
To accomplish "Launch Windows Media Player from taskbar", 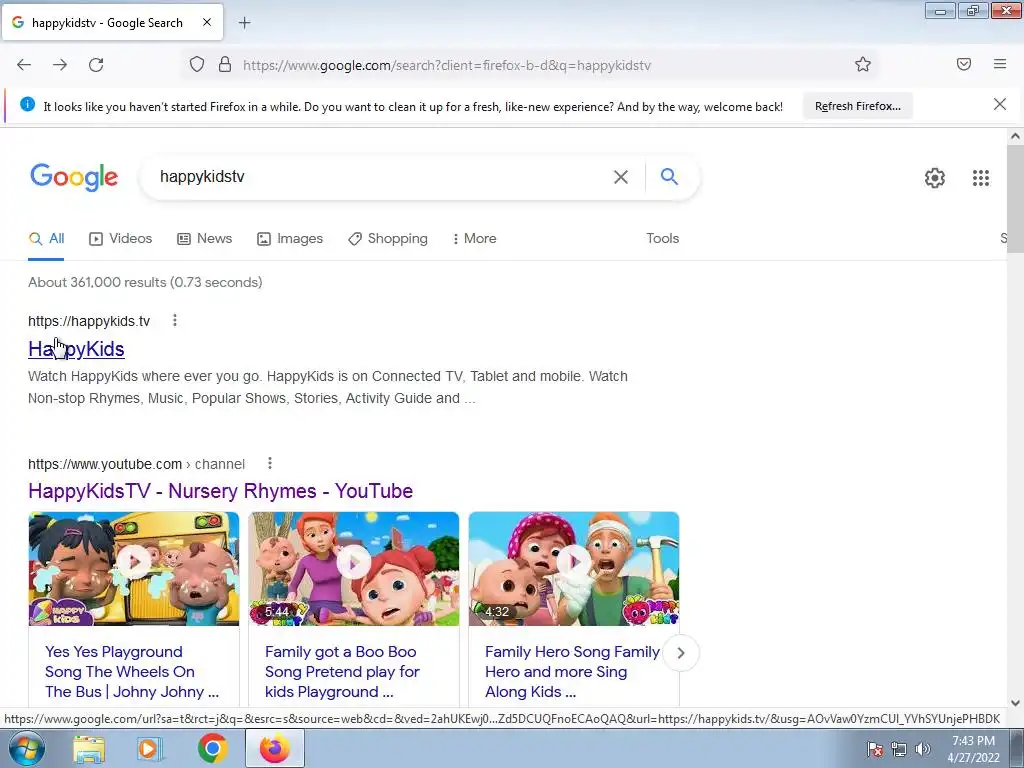I will (150, 749).
